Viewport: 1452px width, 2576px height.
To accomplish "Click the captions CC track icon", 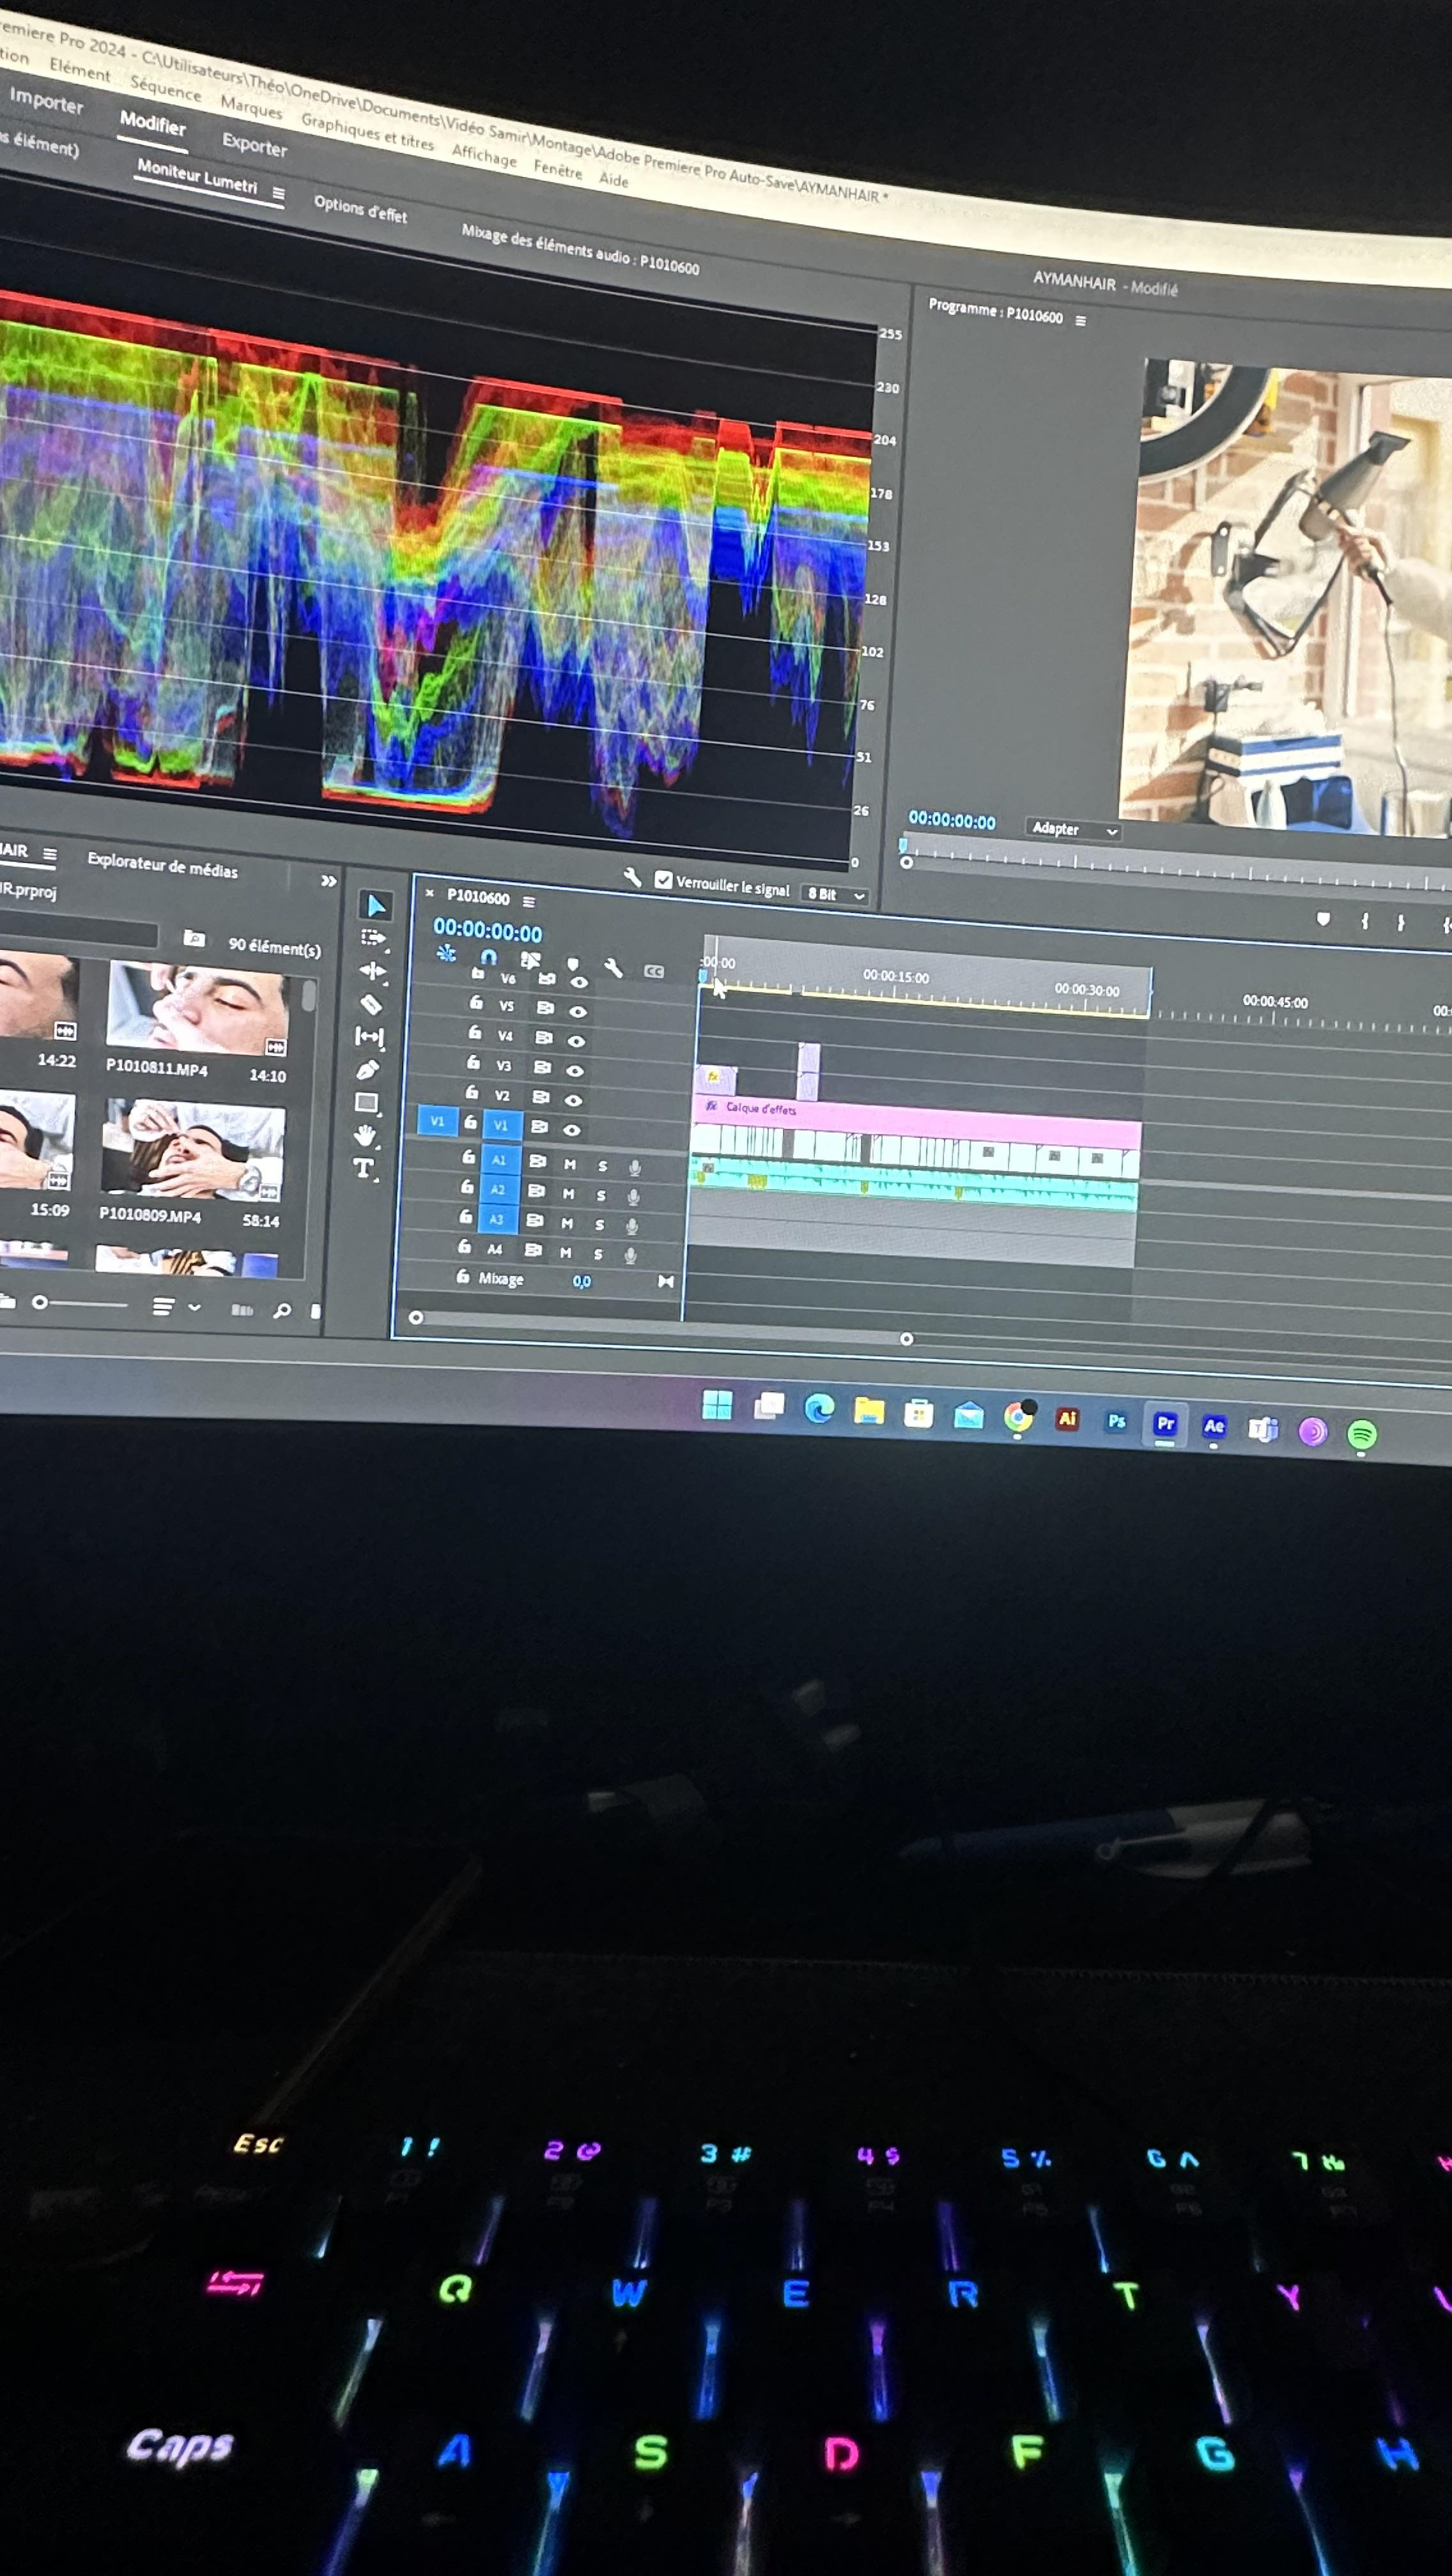I will pyautogui.click(x=654, y=971).
